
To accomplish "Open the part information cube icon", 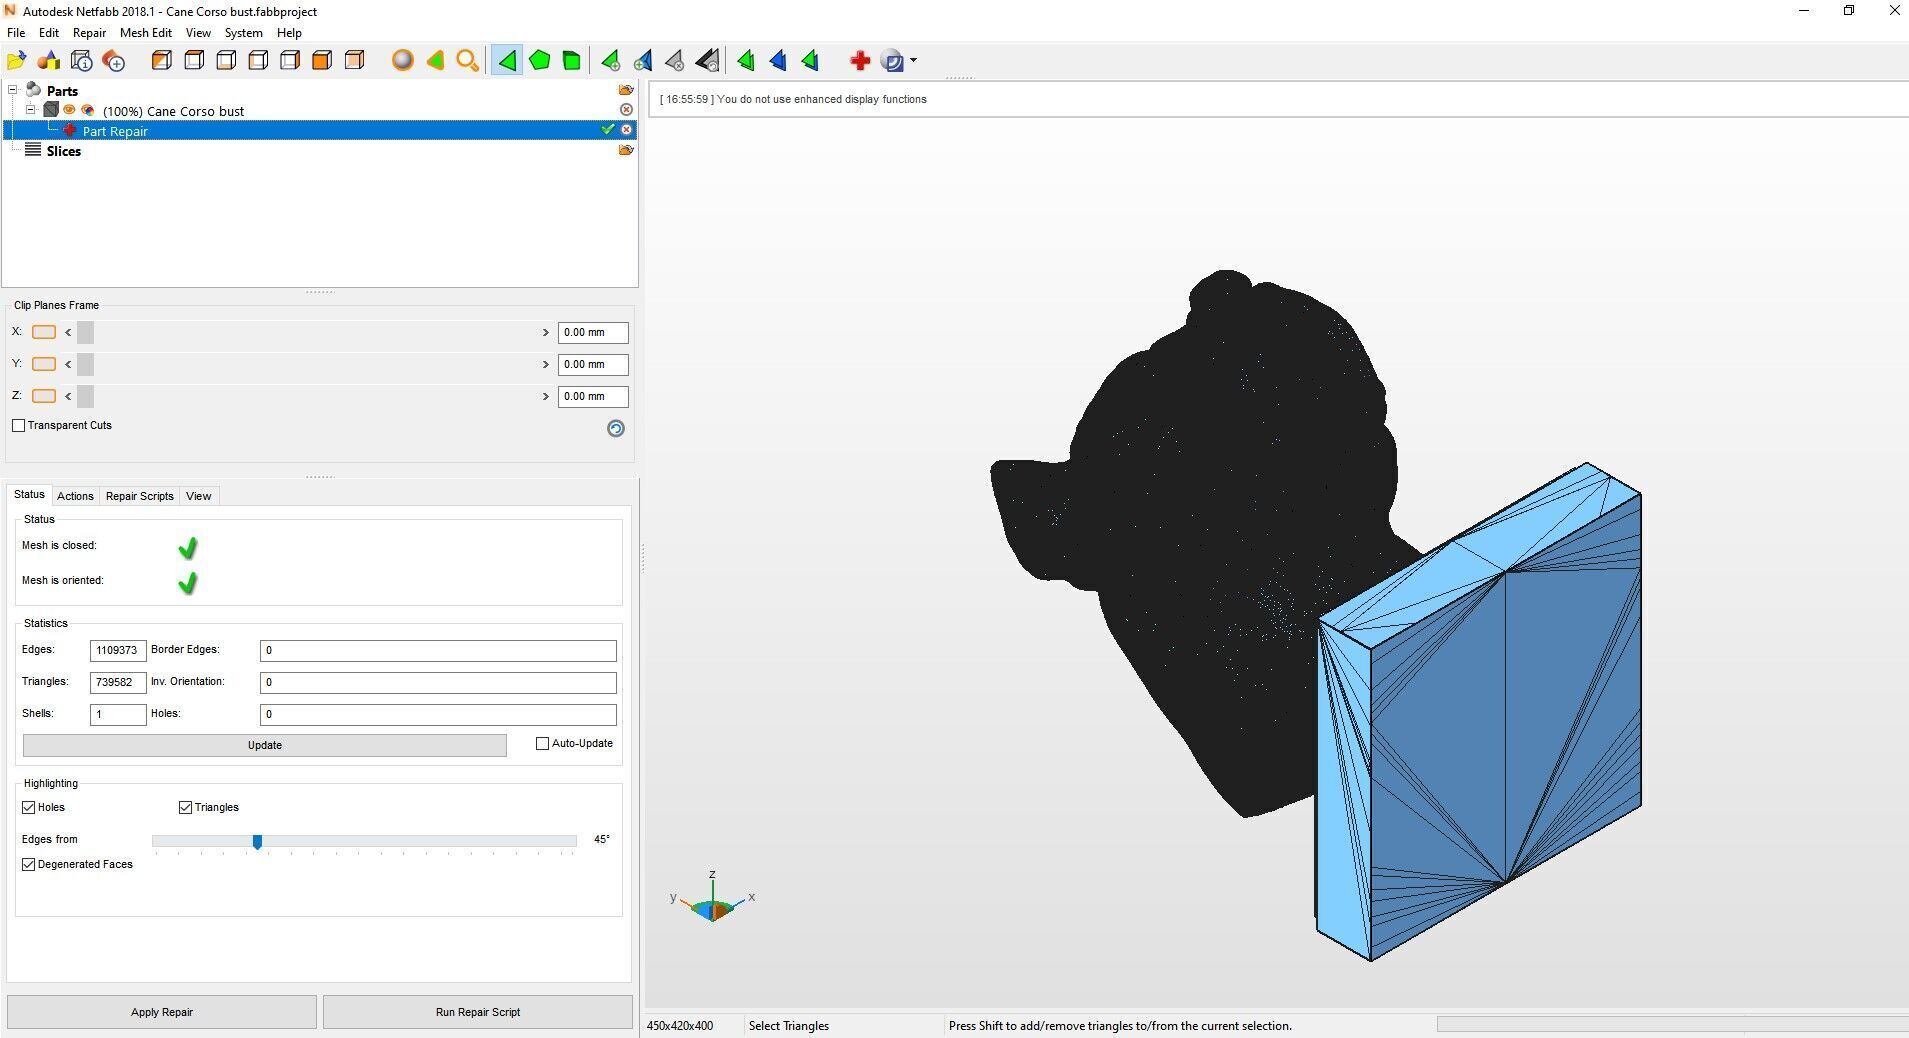I will [82, 61].
